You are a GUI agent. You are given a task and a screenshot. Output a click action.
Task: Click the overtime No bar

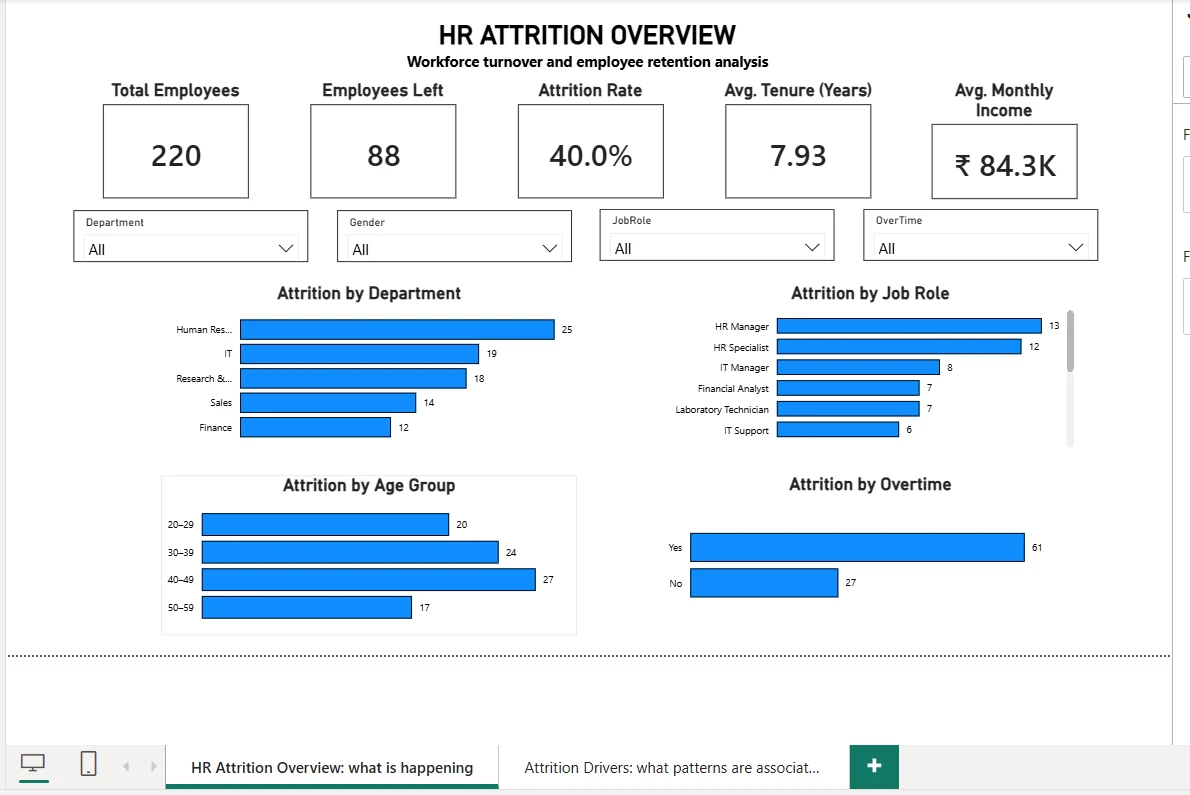pyautogui.click(x=764, y=583)
